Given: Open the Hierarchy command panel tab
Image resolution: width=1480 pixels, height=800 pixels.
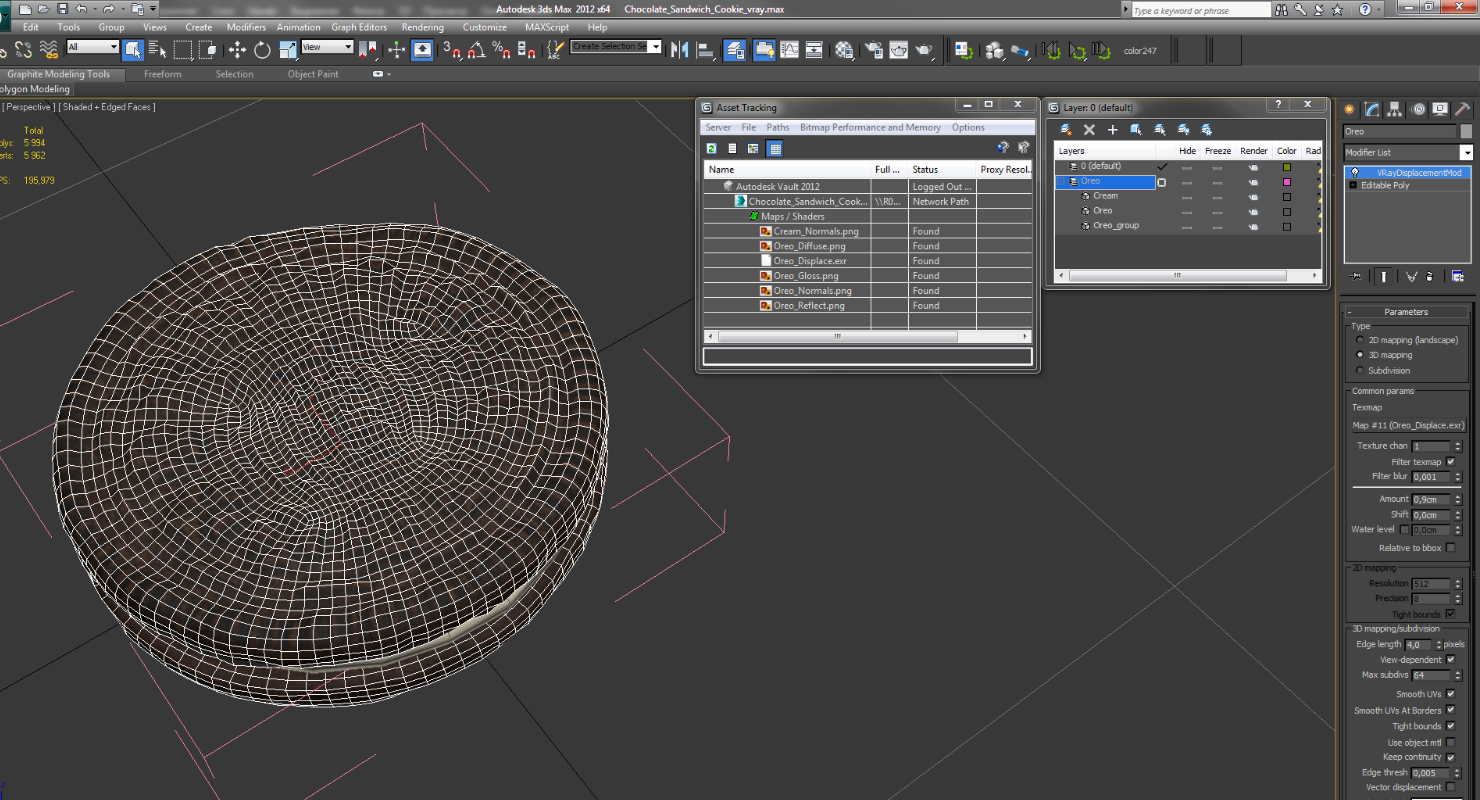Looking at the screenshot, I should [1395, 109].
